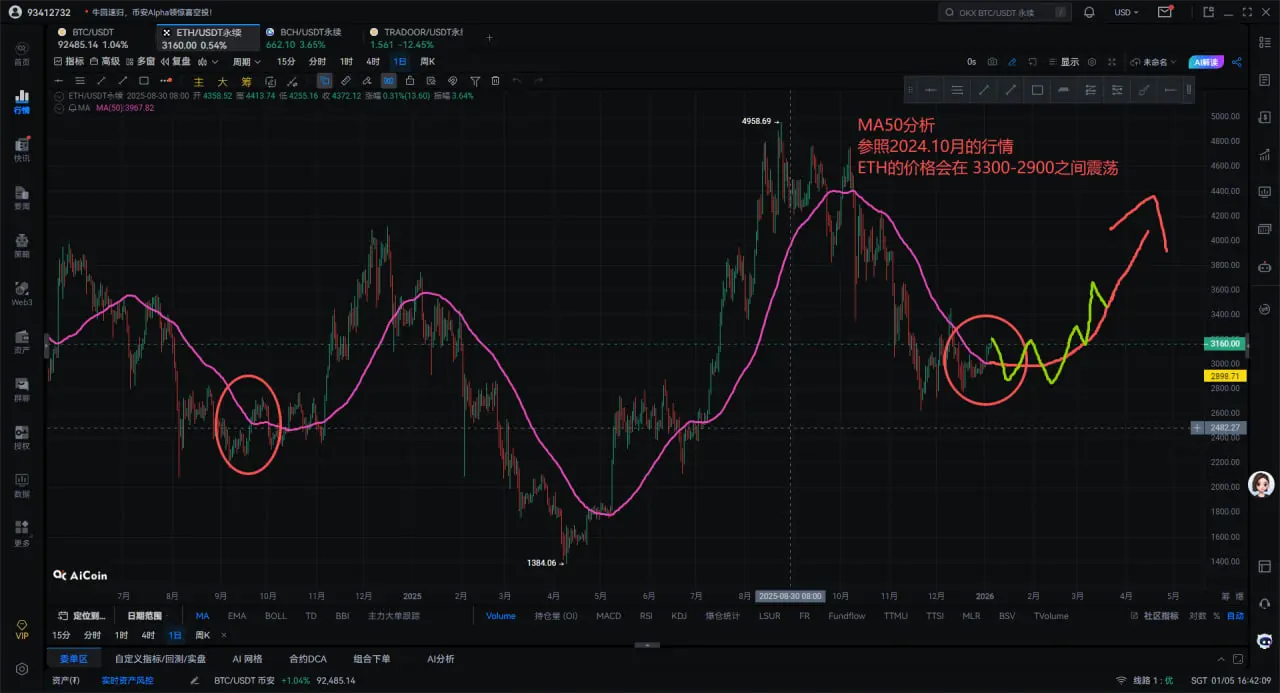
Task: Toggle the MACD sub-indicator
Action: [x=608, y=616]
